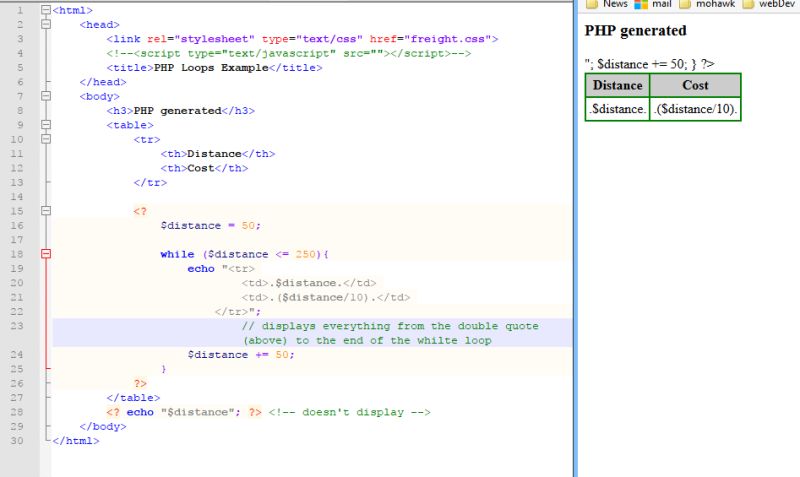Click the '$distance = 50;' code line
Screen dimensions: 800x477
[211, 225]
